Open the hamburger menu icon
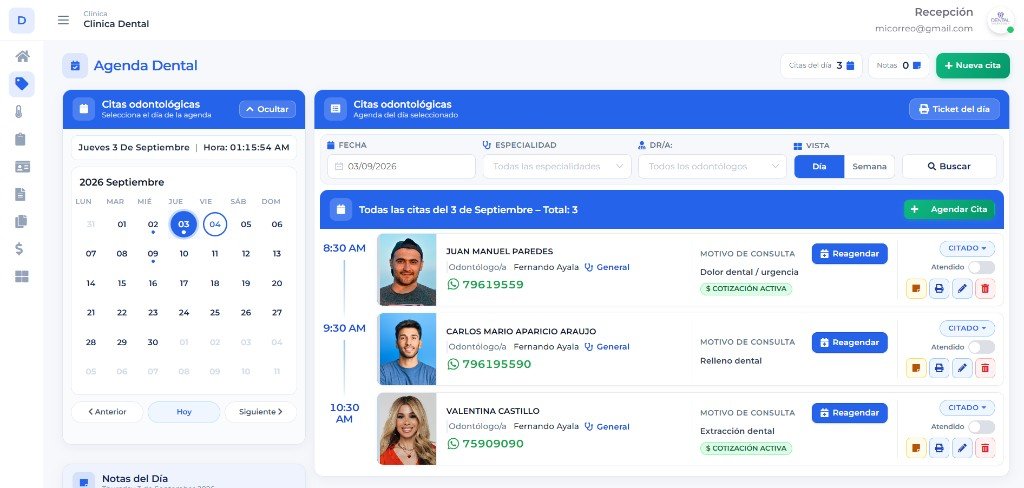The image size is (1024, 488). point(63,20)
